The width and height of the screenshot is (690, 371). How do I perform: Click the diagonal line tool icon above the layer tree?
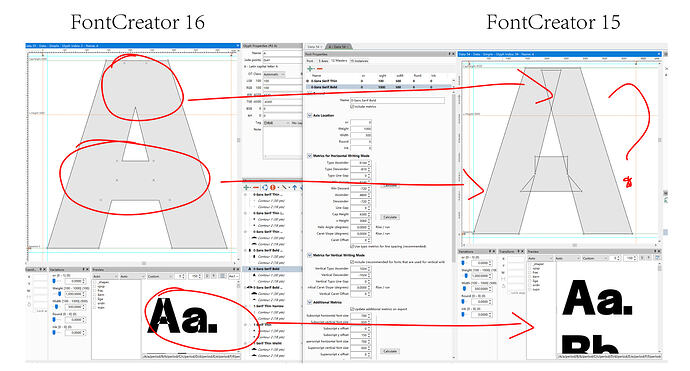click(284, 187)
